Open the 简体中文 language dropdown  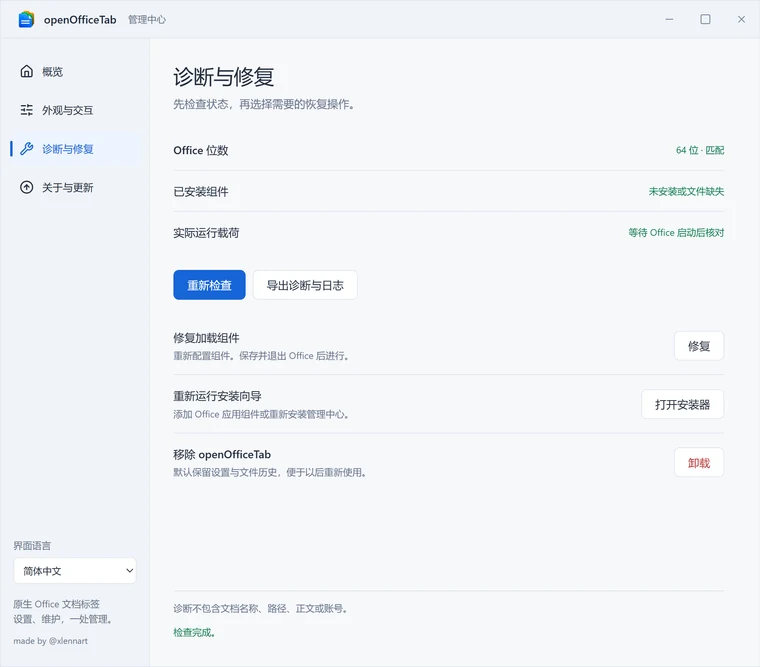75,571
